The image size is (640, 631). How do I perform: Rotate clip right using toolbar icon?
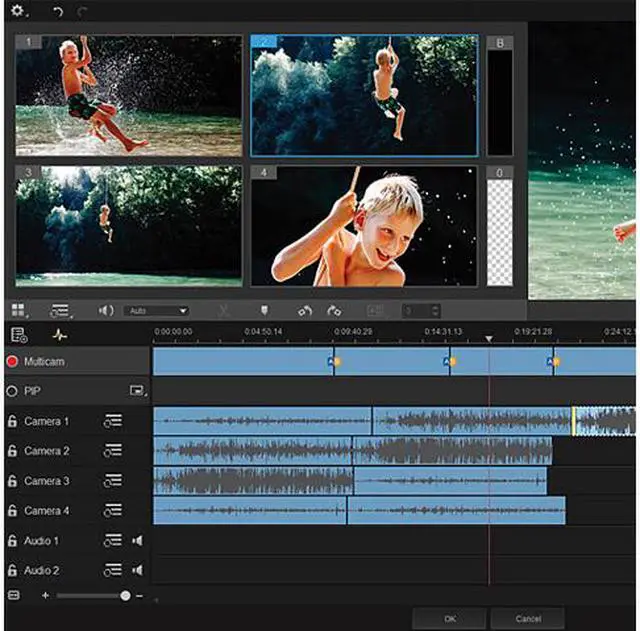point(334,311)
